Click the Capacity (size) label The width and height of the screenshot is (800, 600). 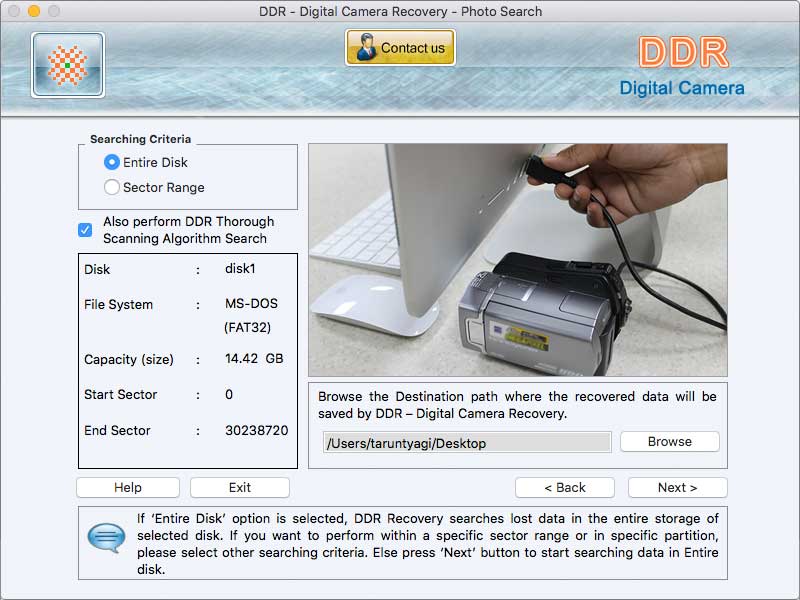coord(129,360)
